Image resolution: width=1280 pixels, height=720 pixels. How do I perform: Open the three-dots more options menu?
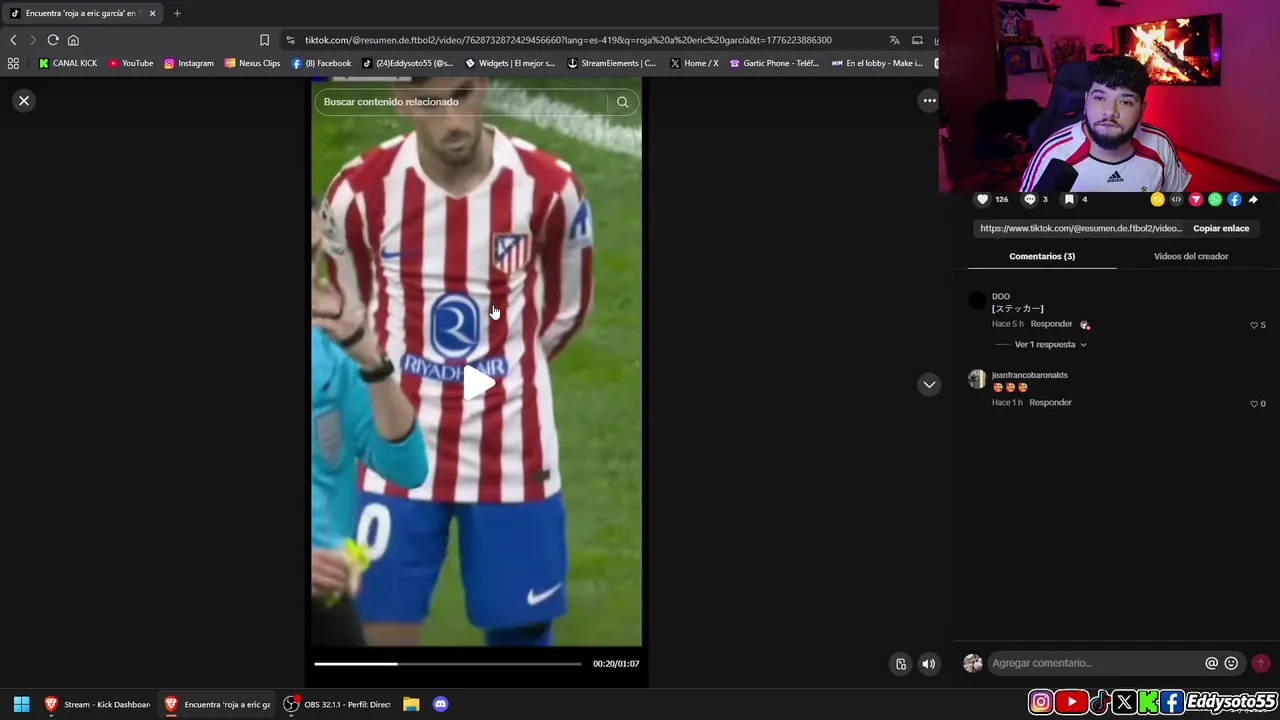[x=929, y=100]
